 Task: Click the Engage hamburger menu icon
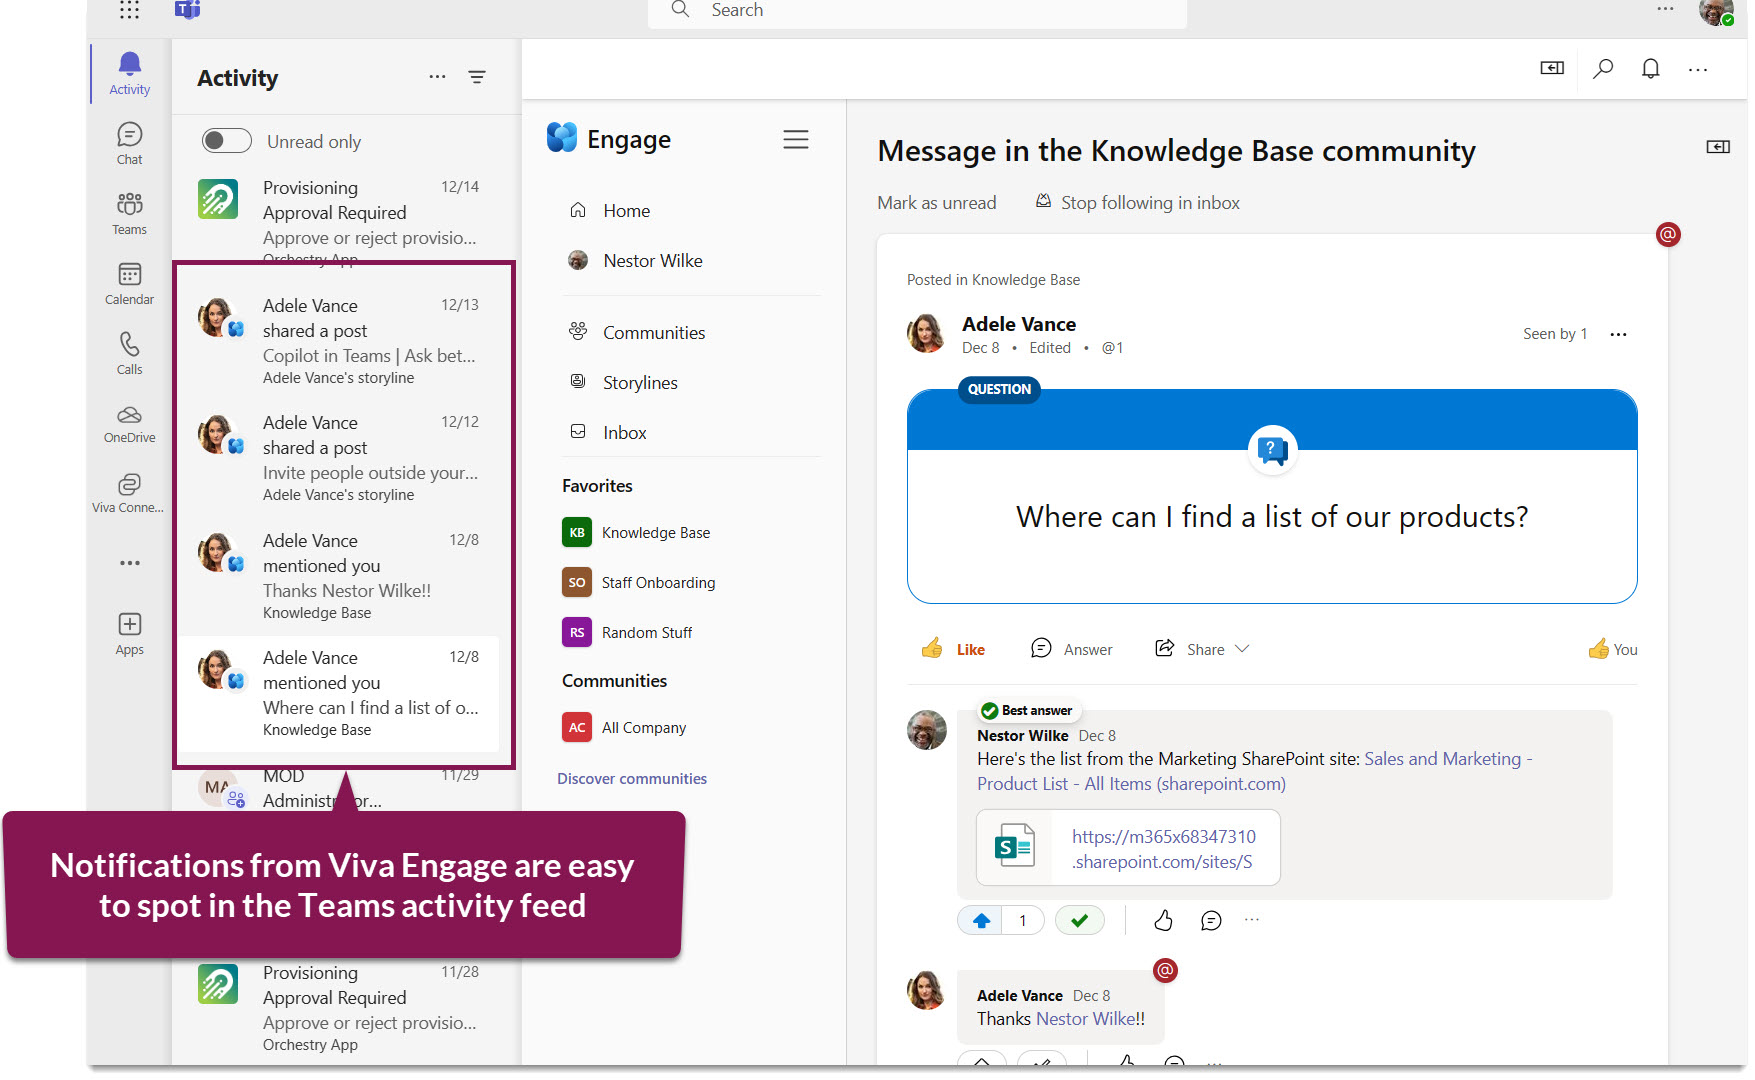coord(796,139)
